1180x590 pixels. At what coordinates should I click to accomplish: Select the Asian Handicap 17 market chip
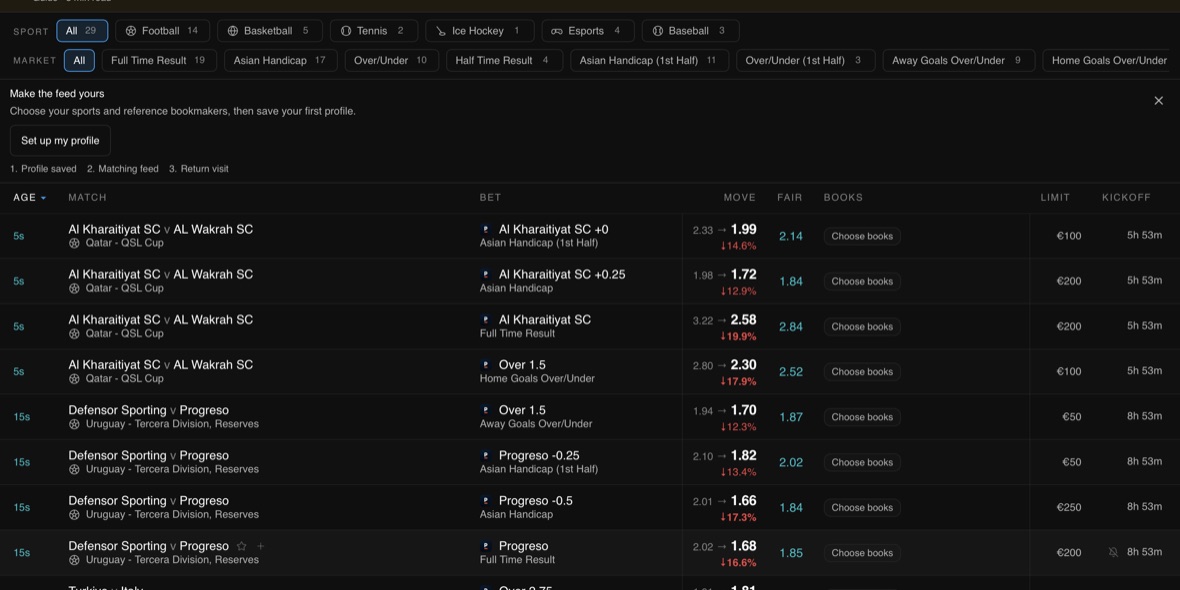point(280,60)
